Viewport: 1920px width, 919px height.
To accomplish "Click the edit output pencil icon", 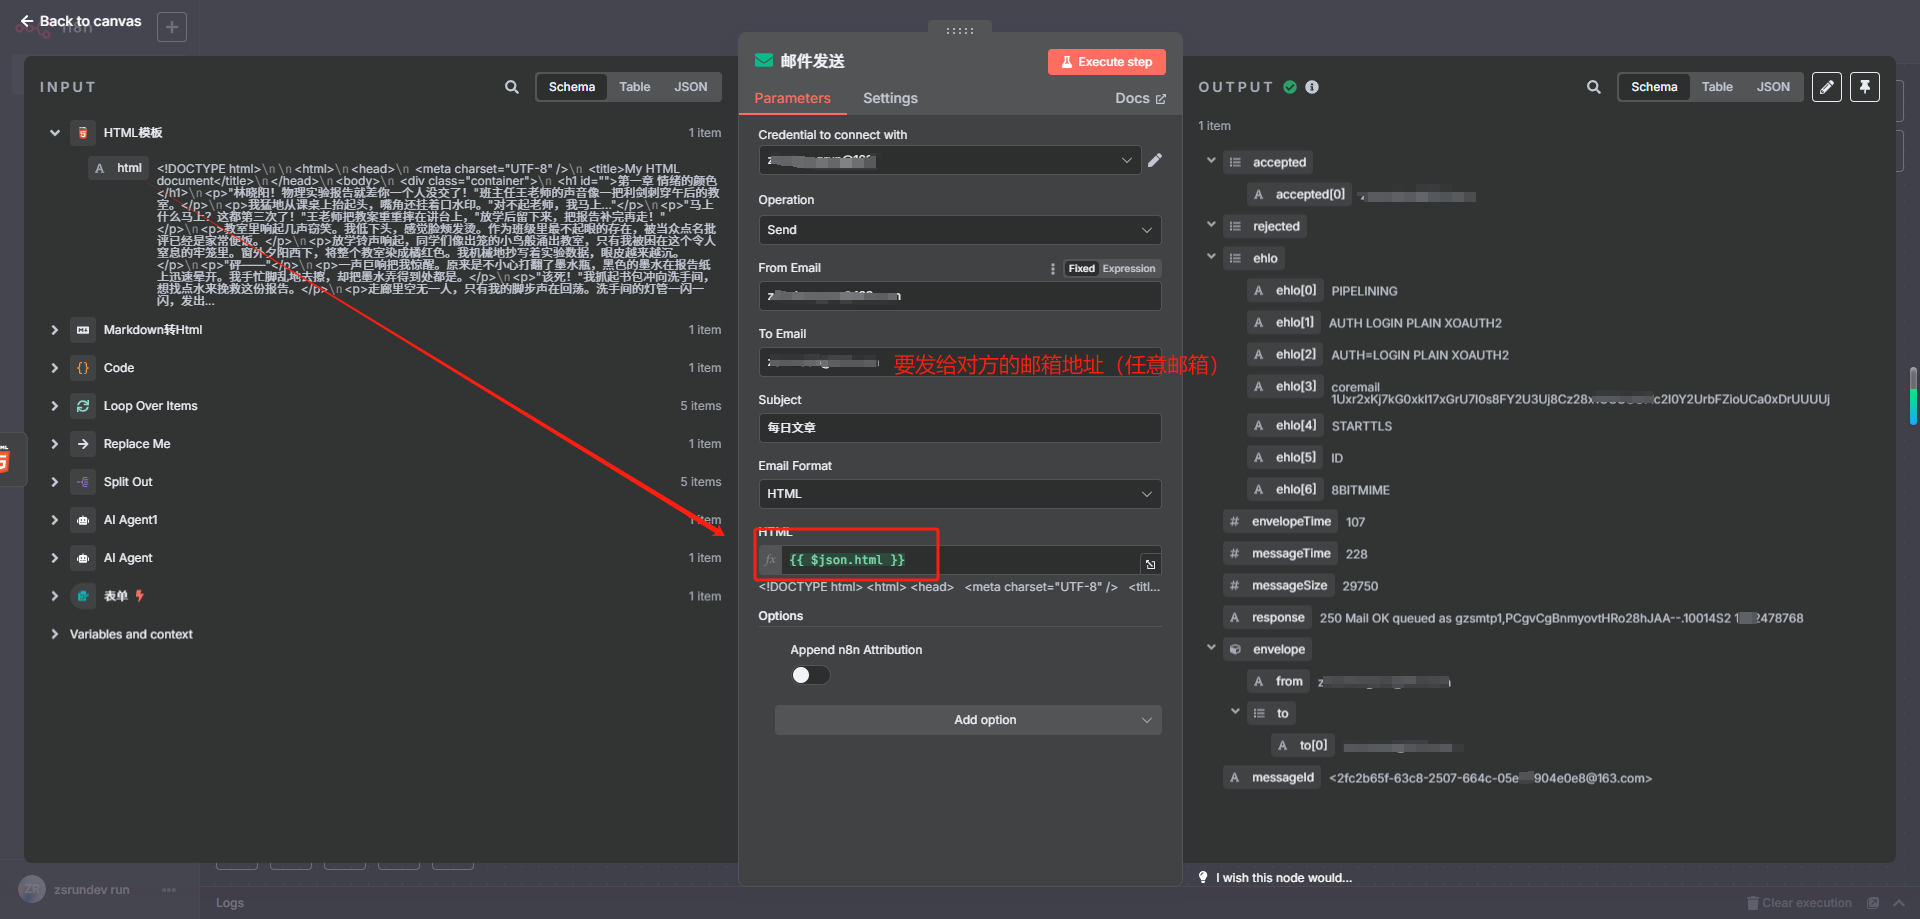I will (x=1826, y=87).
